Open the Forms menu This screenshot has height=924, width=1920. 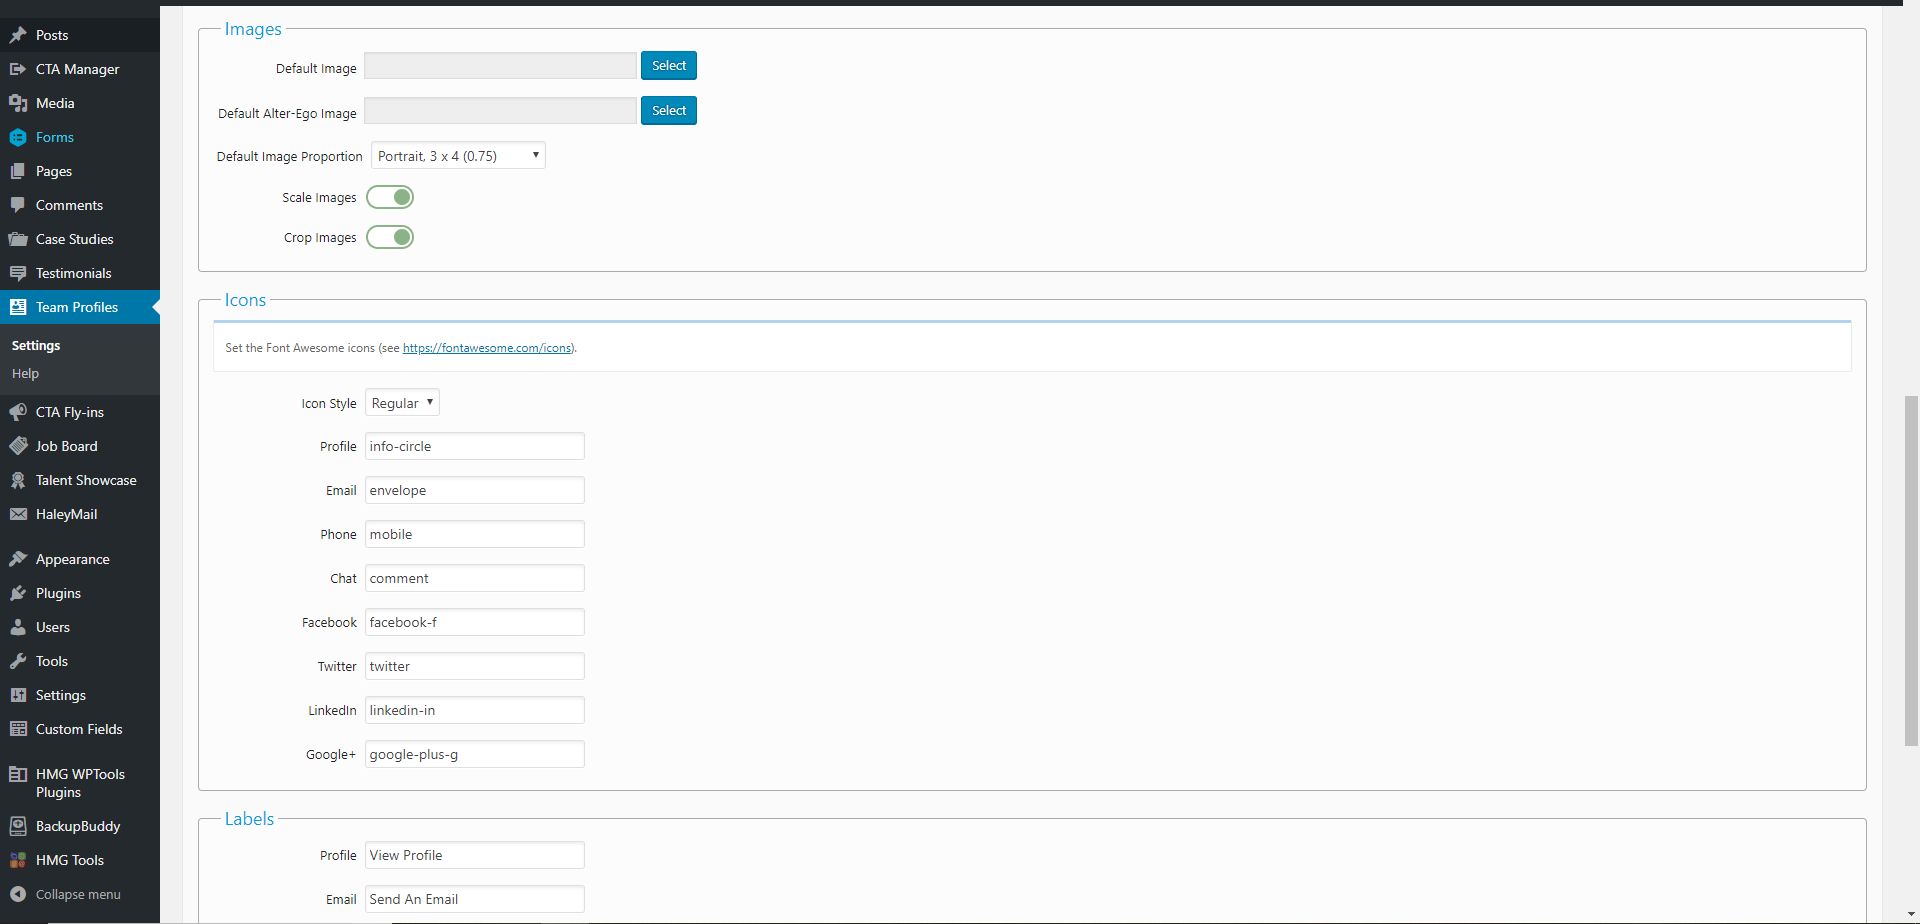coord(80,137)
